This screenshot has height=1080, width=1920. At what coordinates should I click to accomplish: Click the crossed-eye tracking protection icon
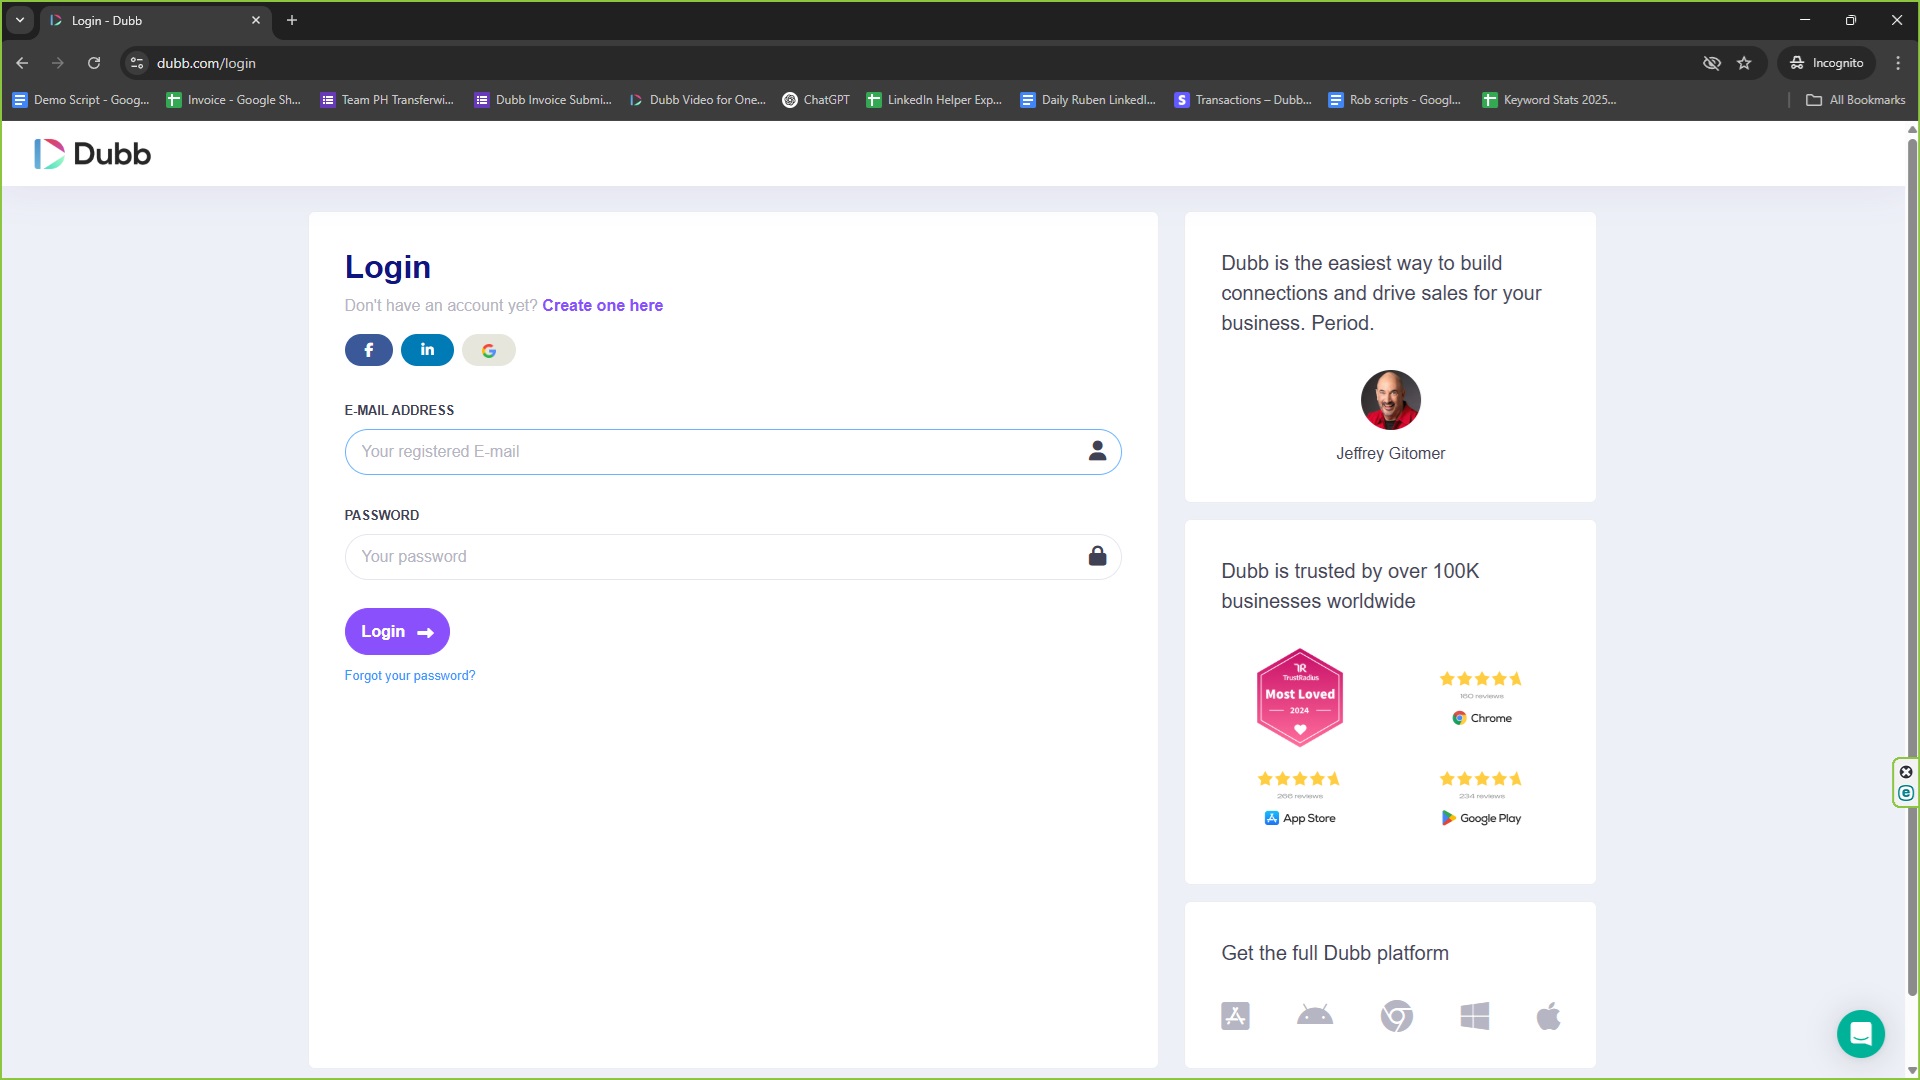click(x=1712, y=63)
